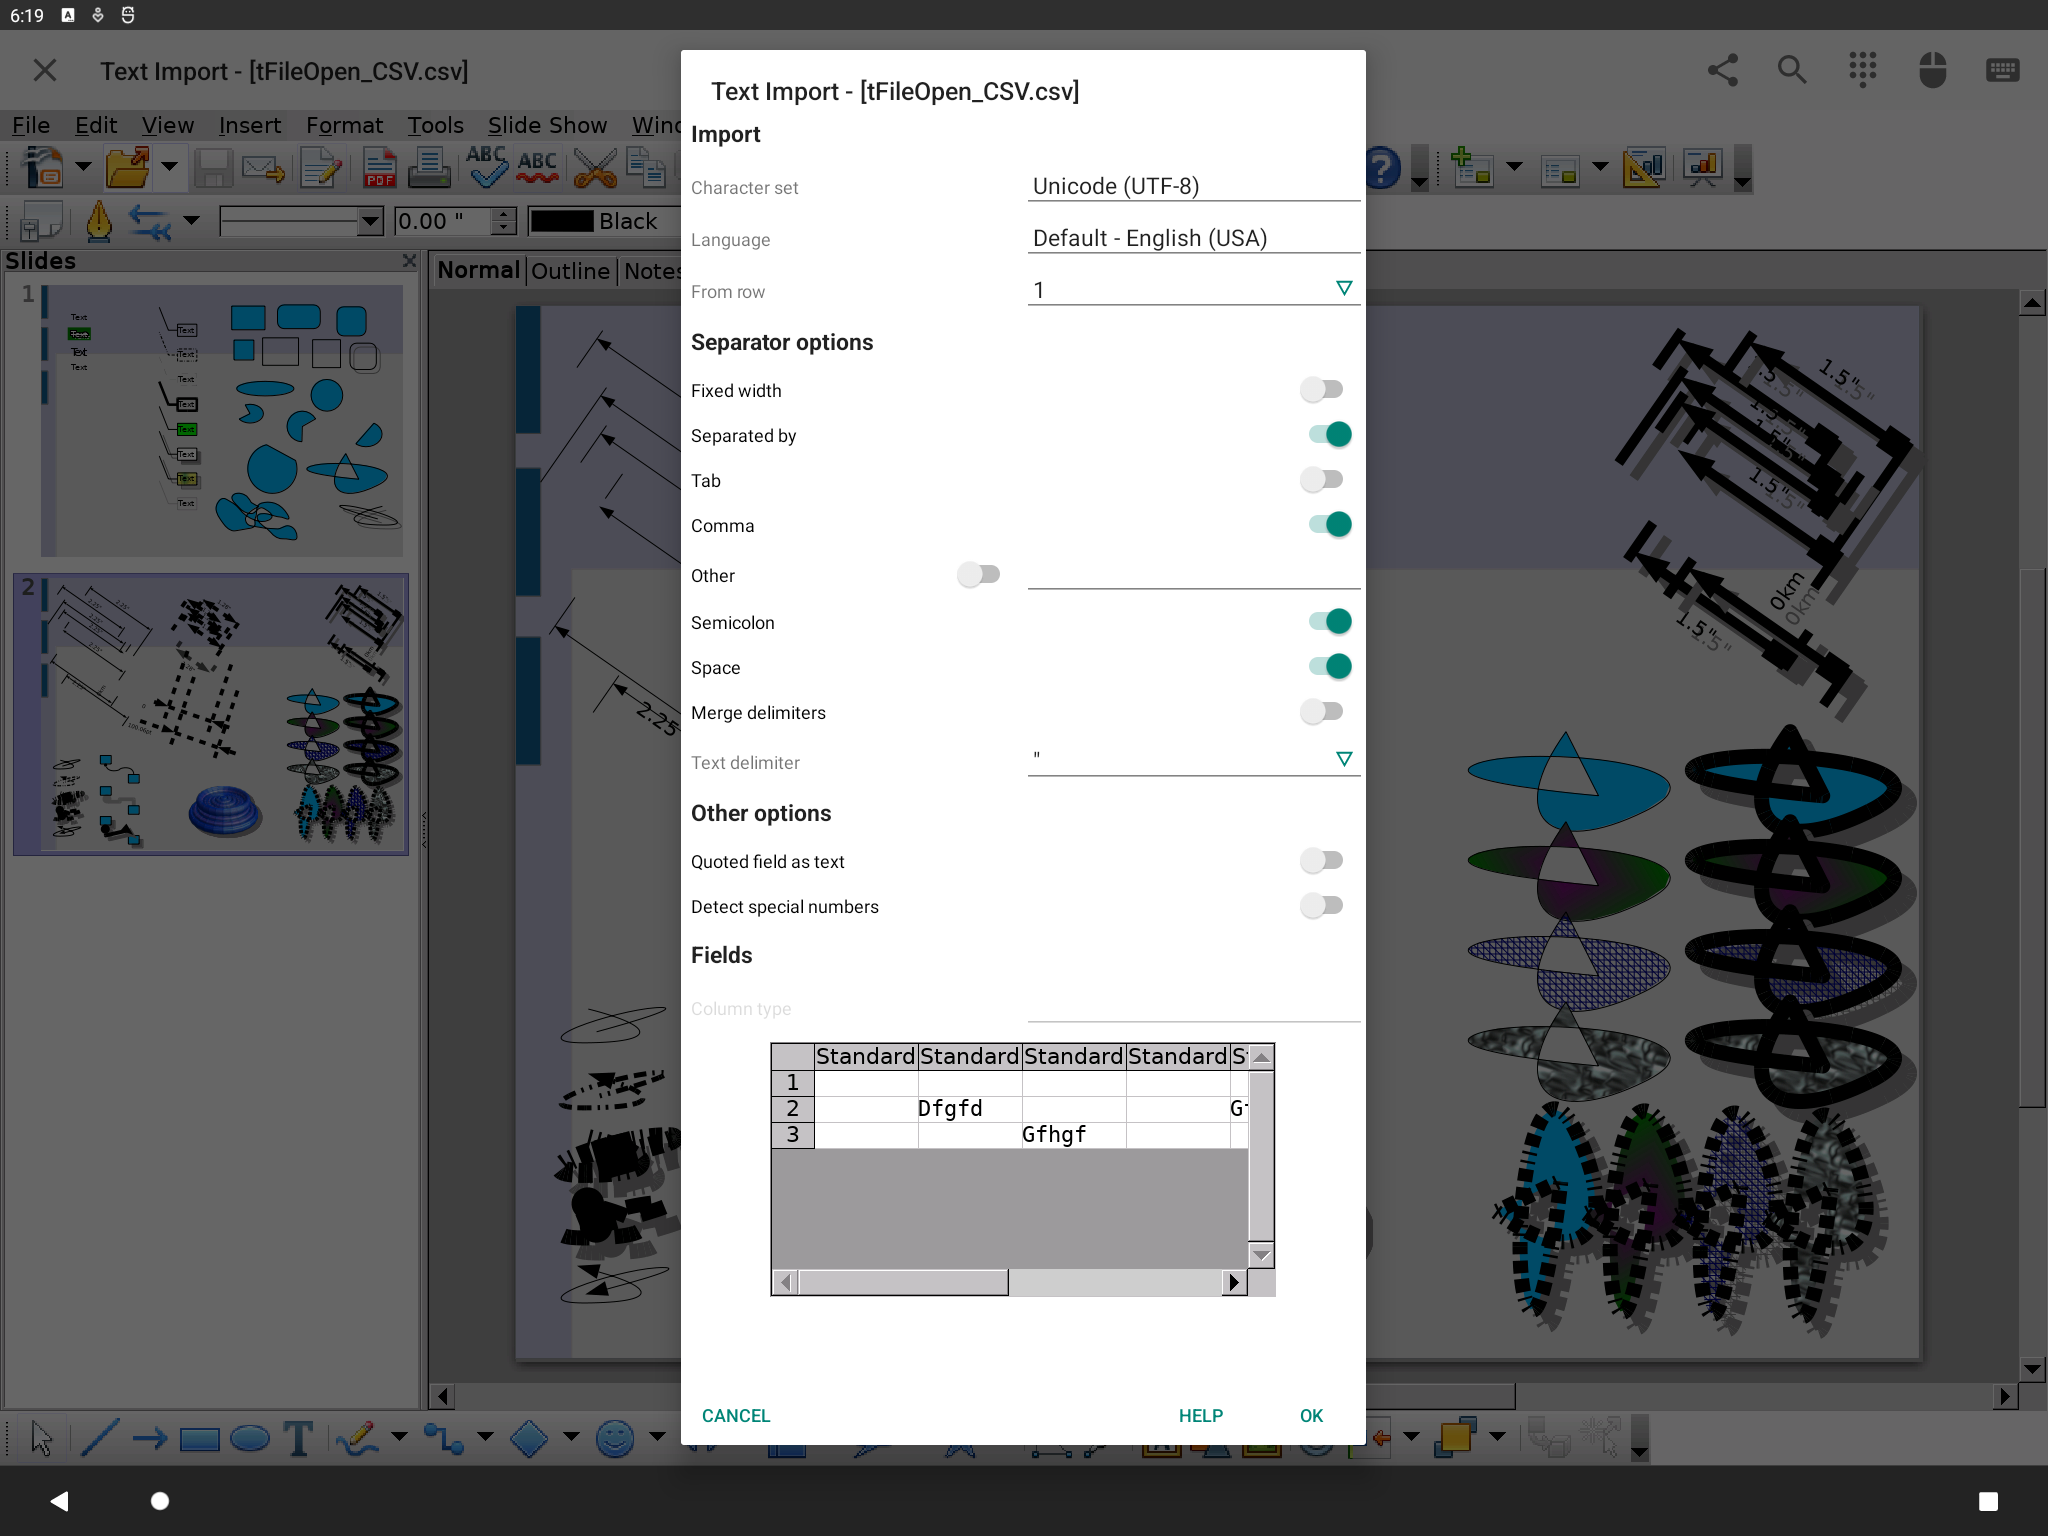2048x1536 pixels.
Task: Open the dotted grid menu icon
Action: (x=1862, y=70)
